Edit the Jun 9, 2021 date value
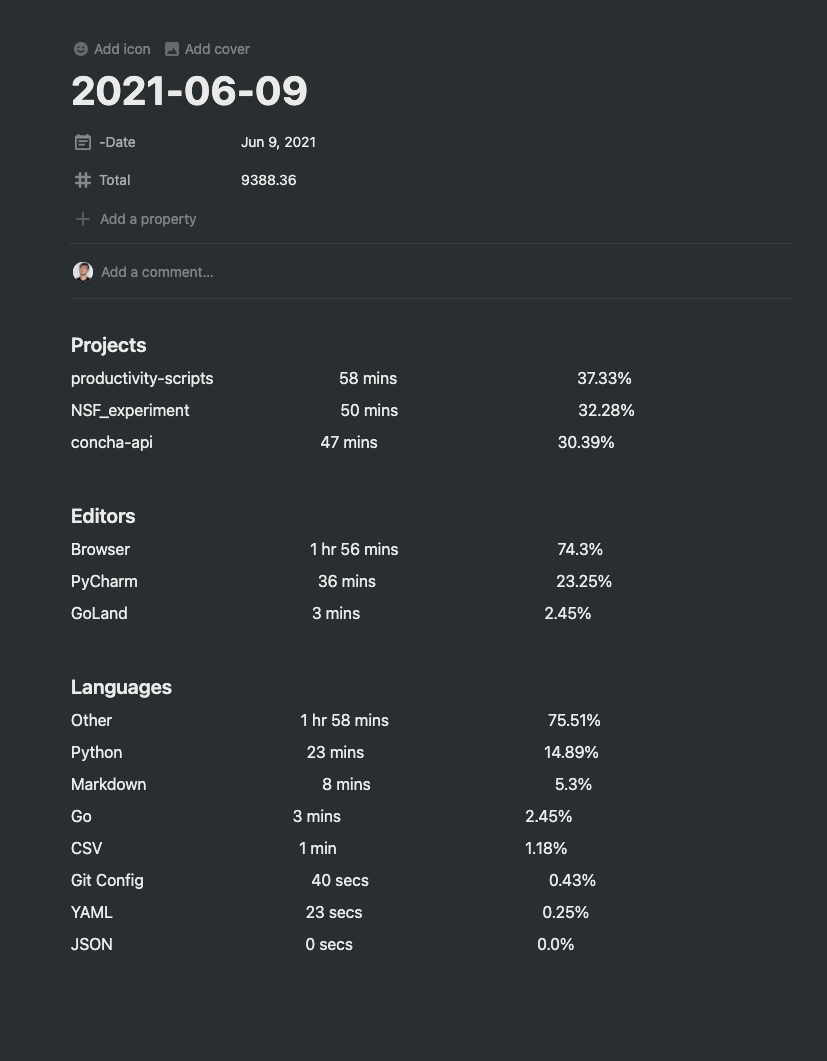The height and width of the screenshot is (1061, 827). [278, 142]
